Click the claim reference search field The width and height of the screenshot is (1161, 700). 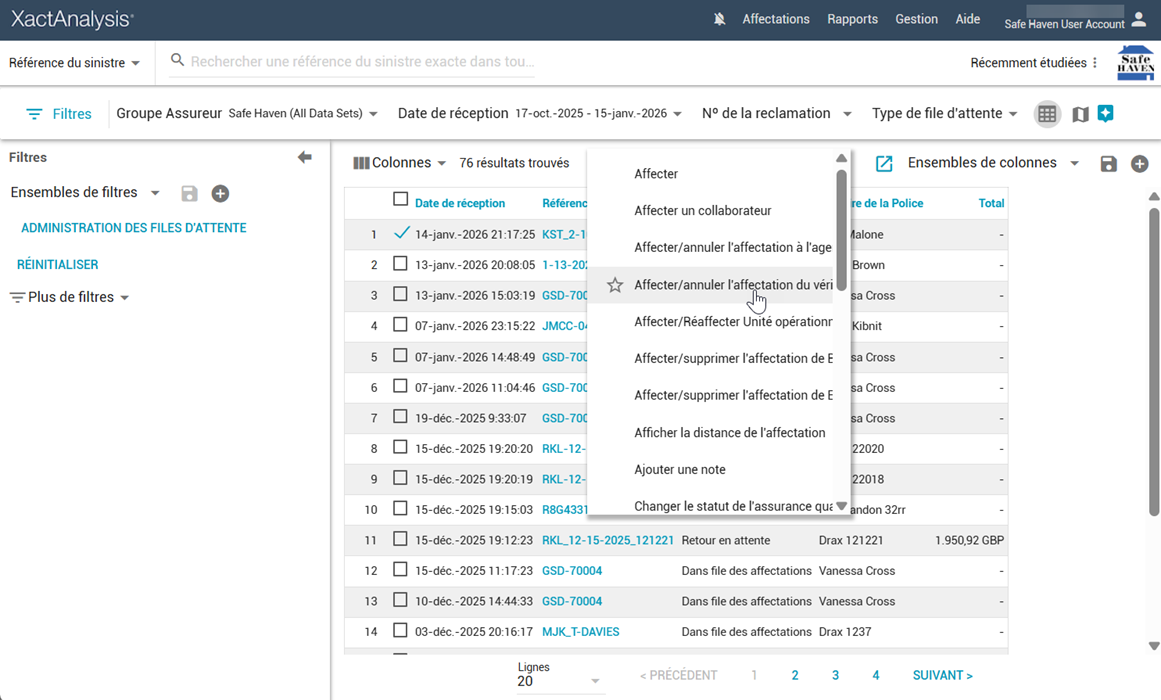pos(362,62)
